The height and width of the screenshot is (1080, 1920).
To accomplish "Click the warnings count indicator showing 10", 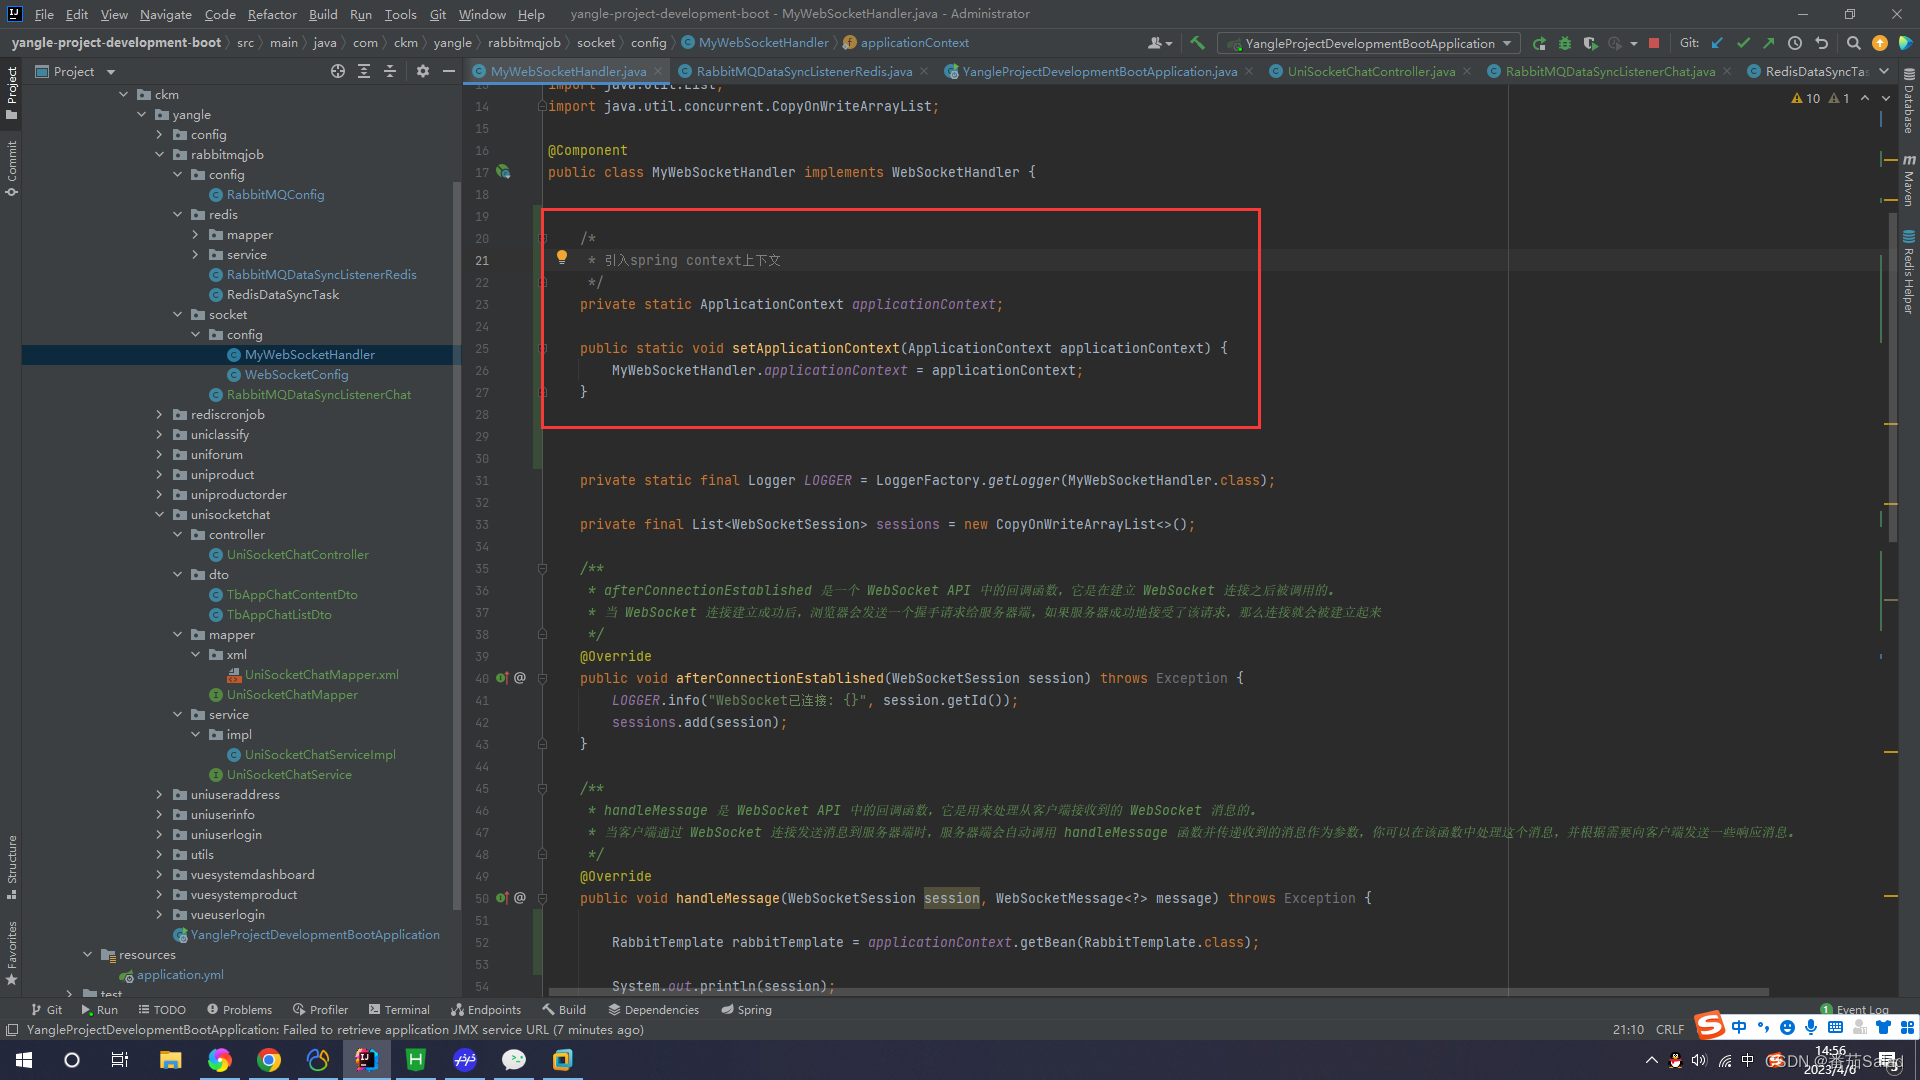I will coord(1806,98).
